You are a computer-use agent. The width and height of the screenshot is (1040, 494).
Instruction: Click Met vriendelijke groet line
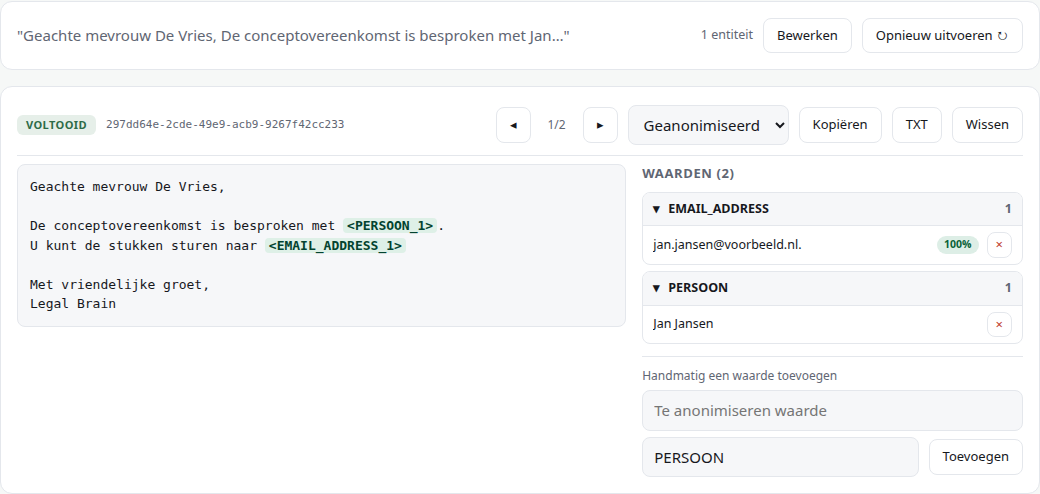(x=120, y=284)
